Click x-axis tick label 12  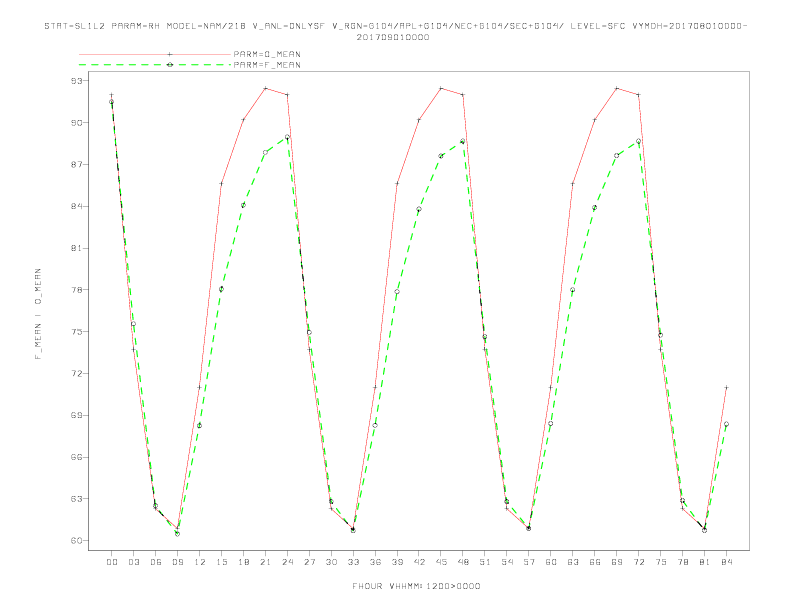tap(200, 562)
